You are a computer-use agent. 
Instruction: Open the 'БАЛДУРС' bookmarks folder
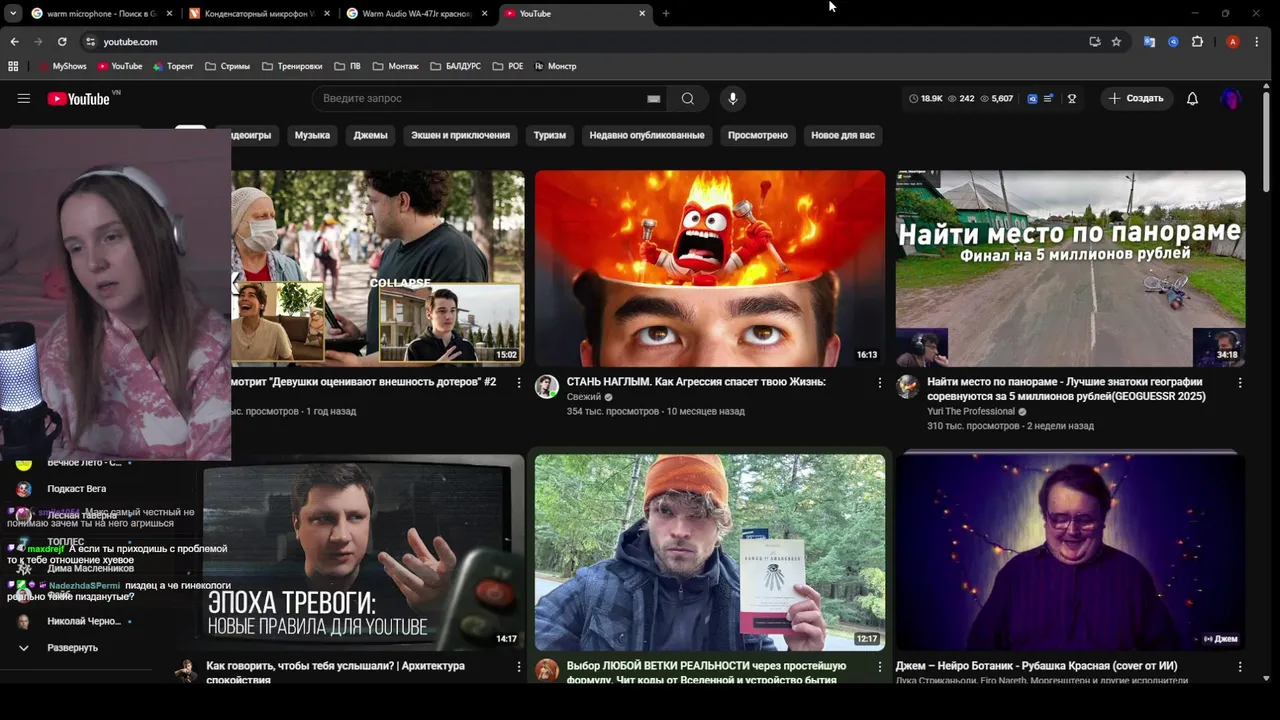[x=456, y=66]
